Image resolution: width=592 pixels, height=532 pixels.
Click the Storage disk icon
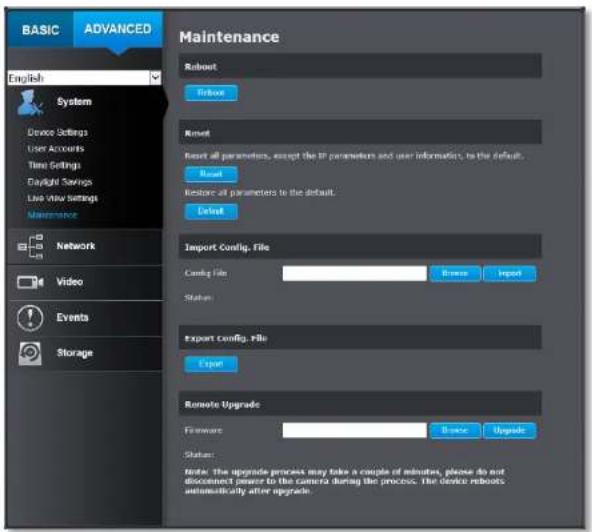click(x=30, y=353)
